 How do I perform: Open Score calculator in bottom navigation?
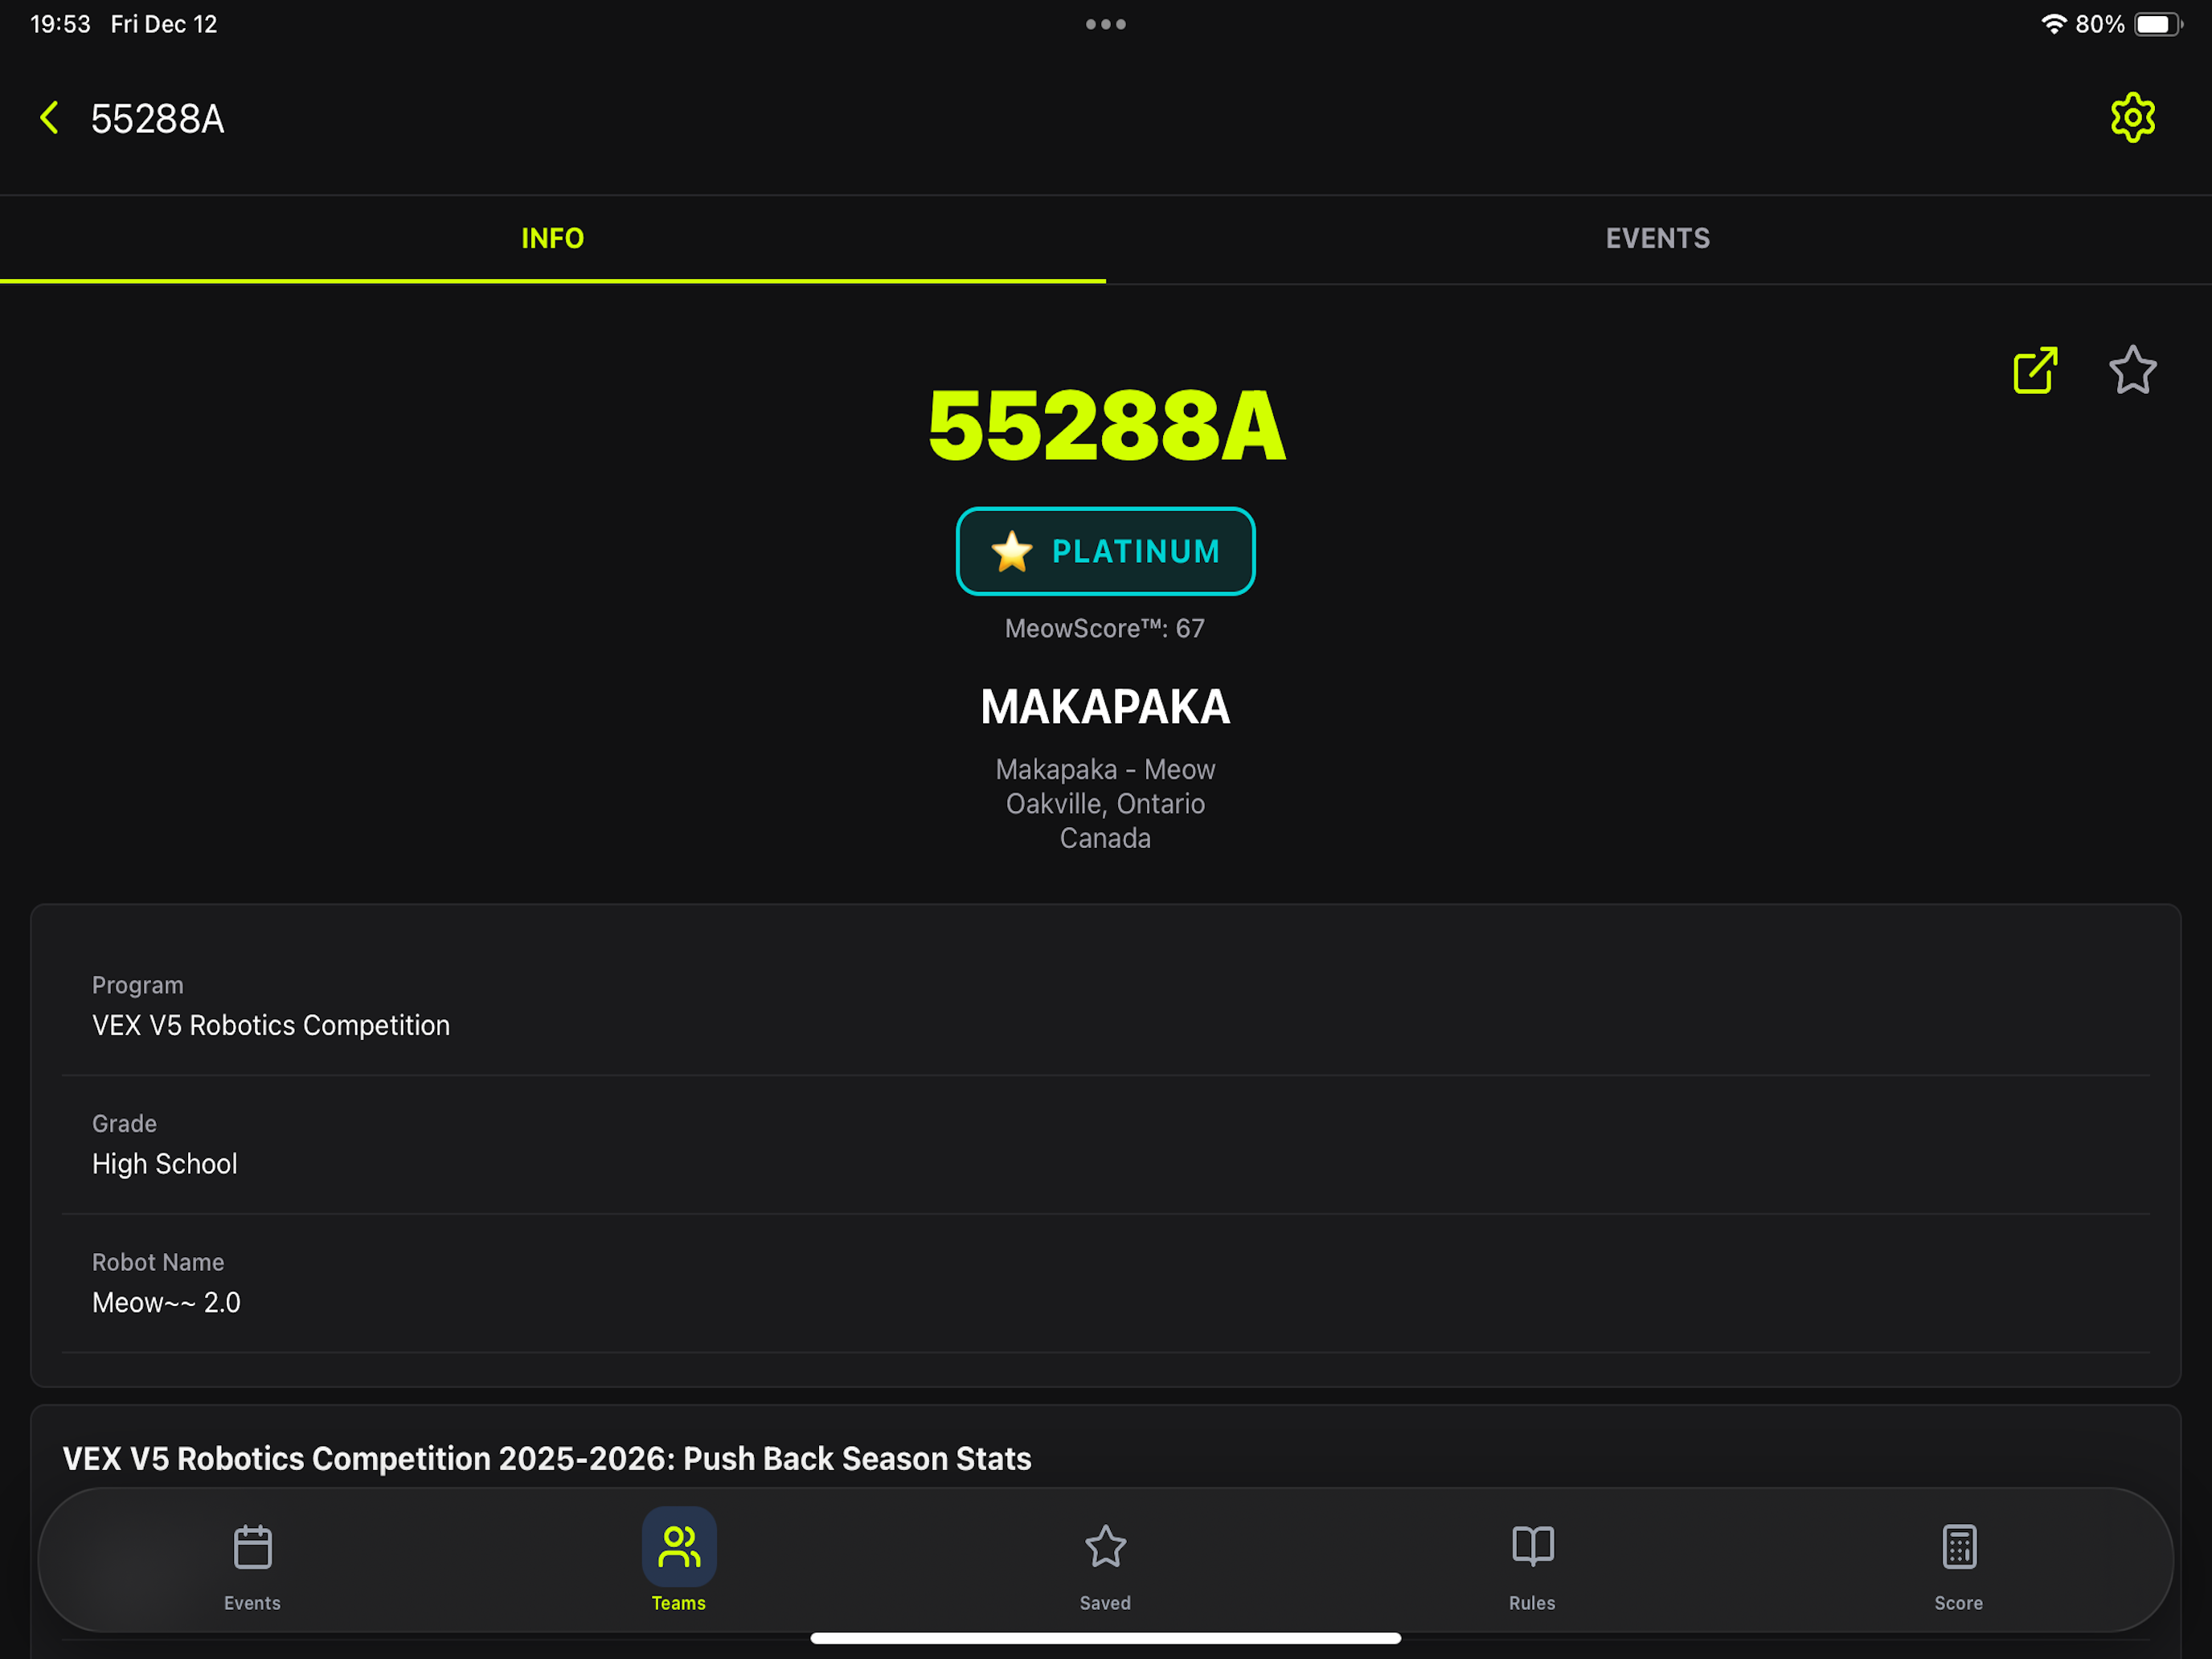pyautogui.click(x=1958, y=1567)
